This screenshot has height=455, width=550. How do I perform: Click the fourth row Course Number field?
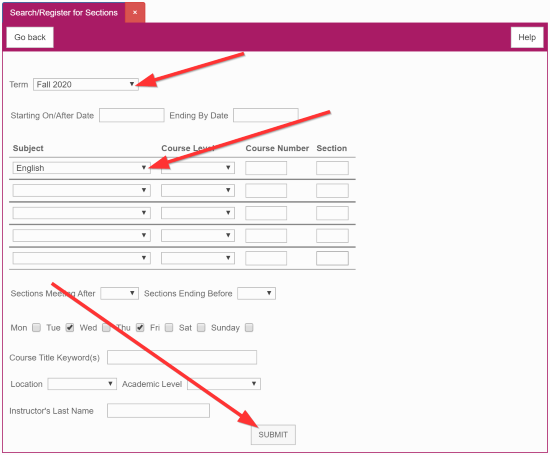[x=266, y=235]
